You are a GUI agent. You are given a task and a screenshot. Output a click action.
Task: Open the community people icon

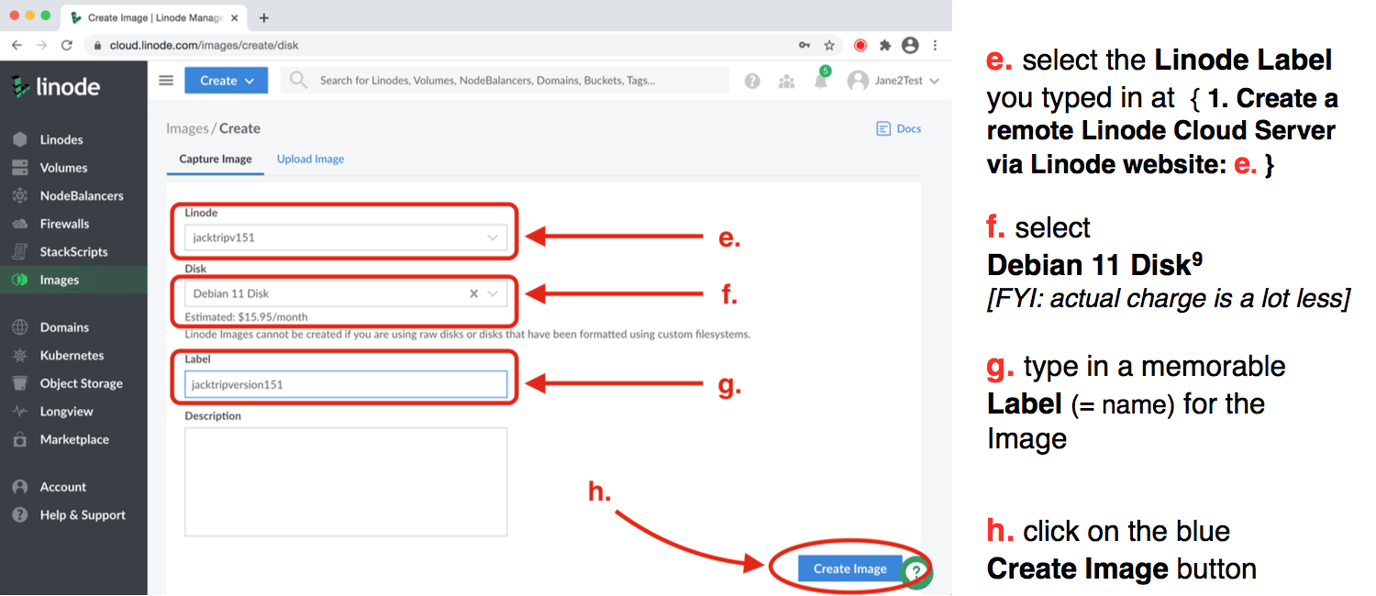pos(786,81)
